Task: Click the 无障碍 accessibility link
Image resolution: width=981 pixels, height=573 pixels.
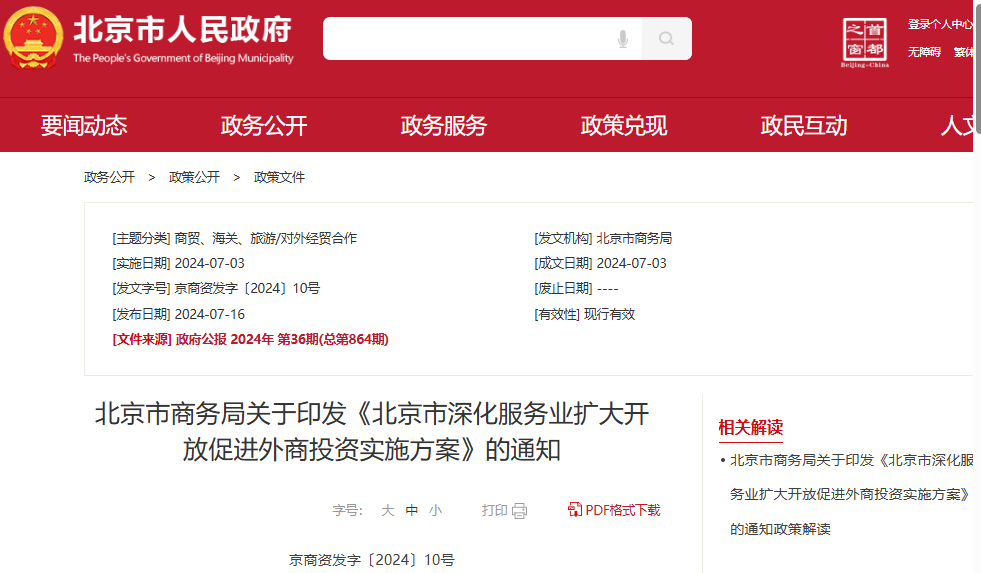Action: [924, 52]
